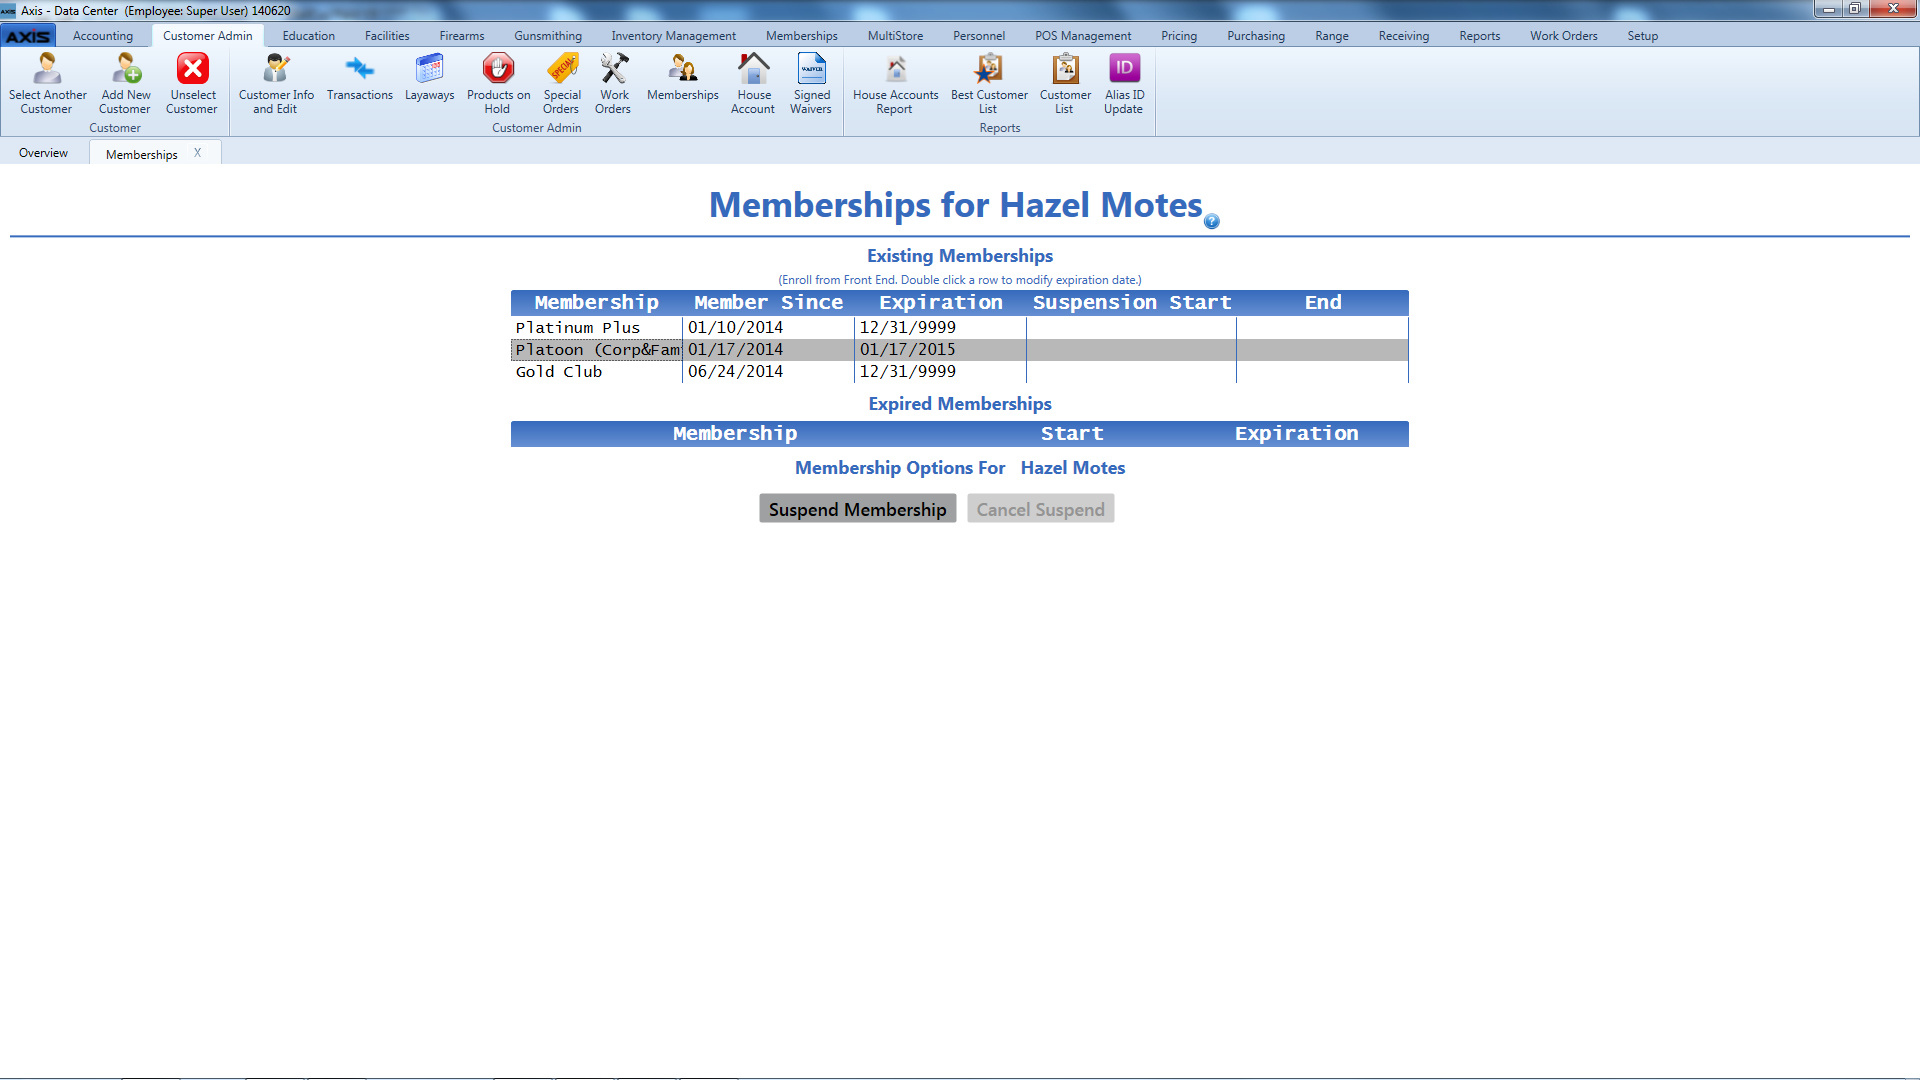Click the Memberships ribbon icon

[x=683, y=78]
